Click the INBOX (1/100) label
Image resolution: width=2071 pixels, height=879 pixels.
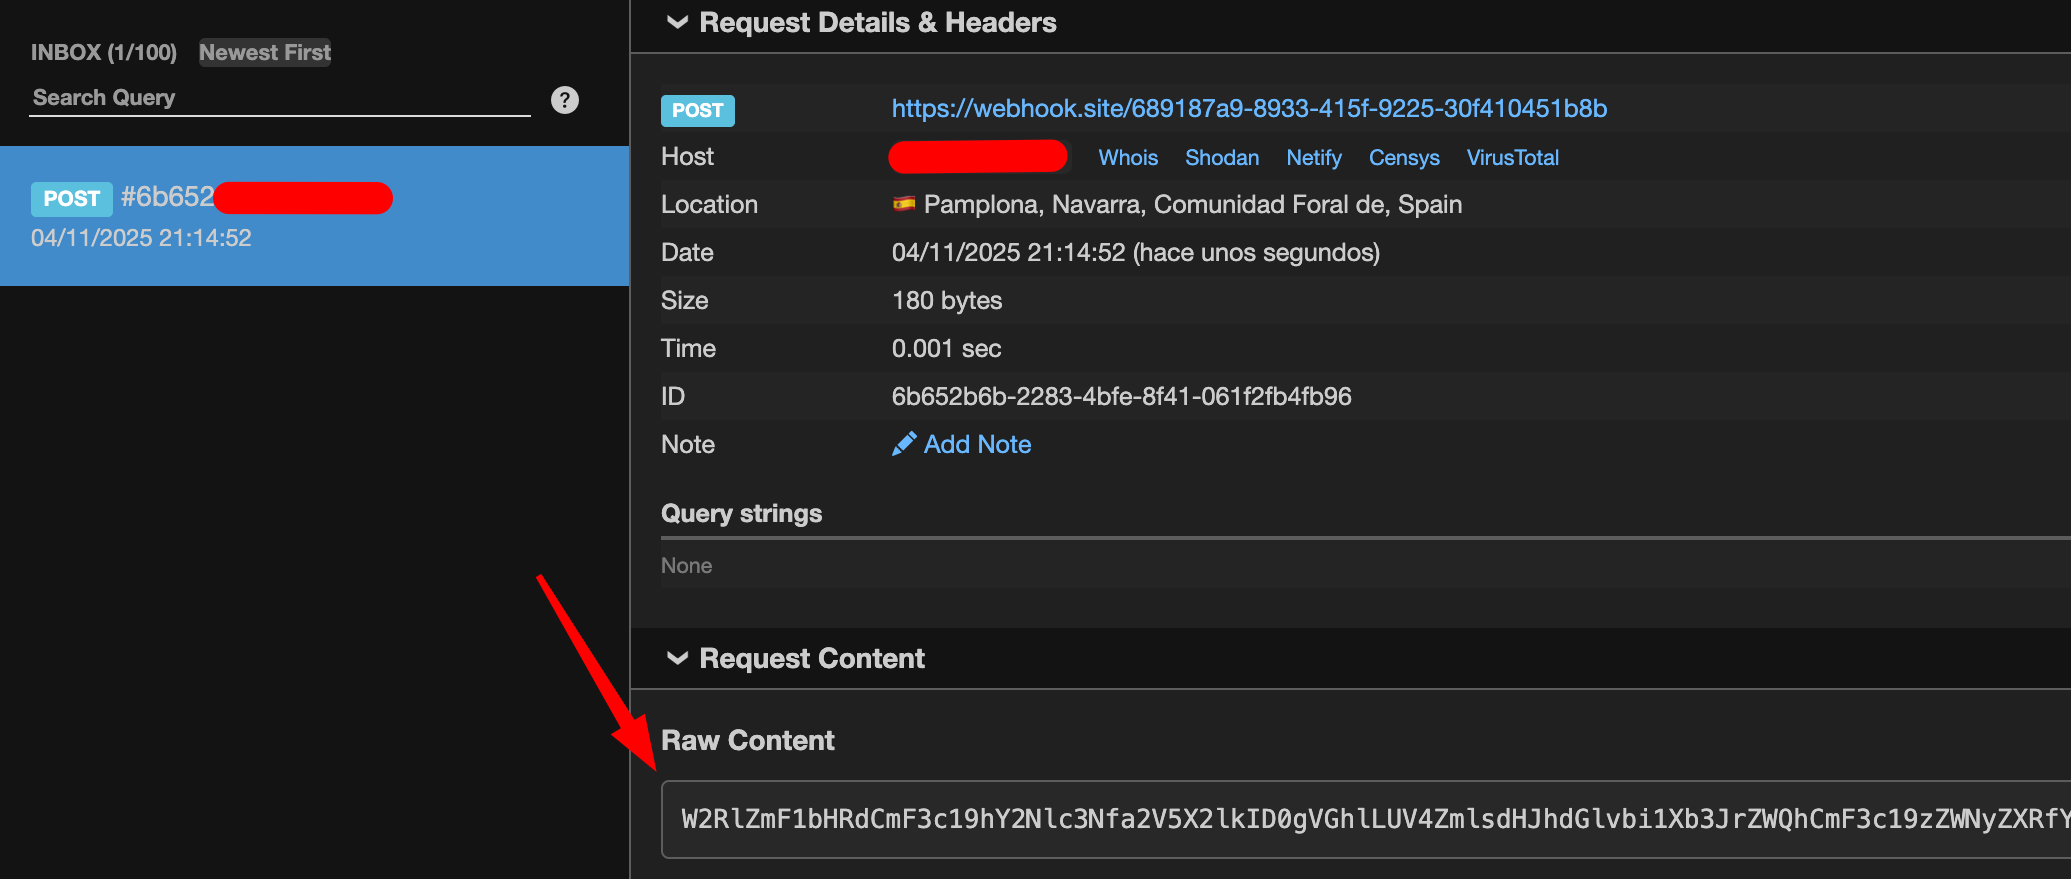click(x=103, y=52)
